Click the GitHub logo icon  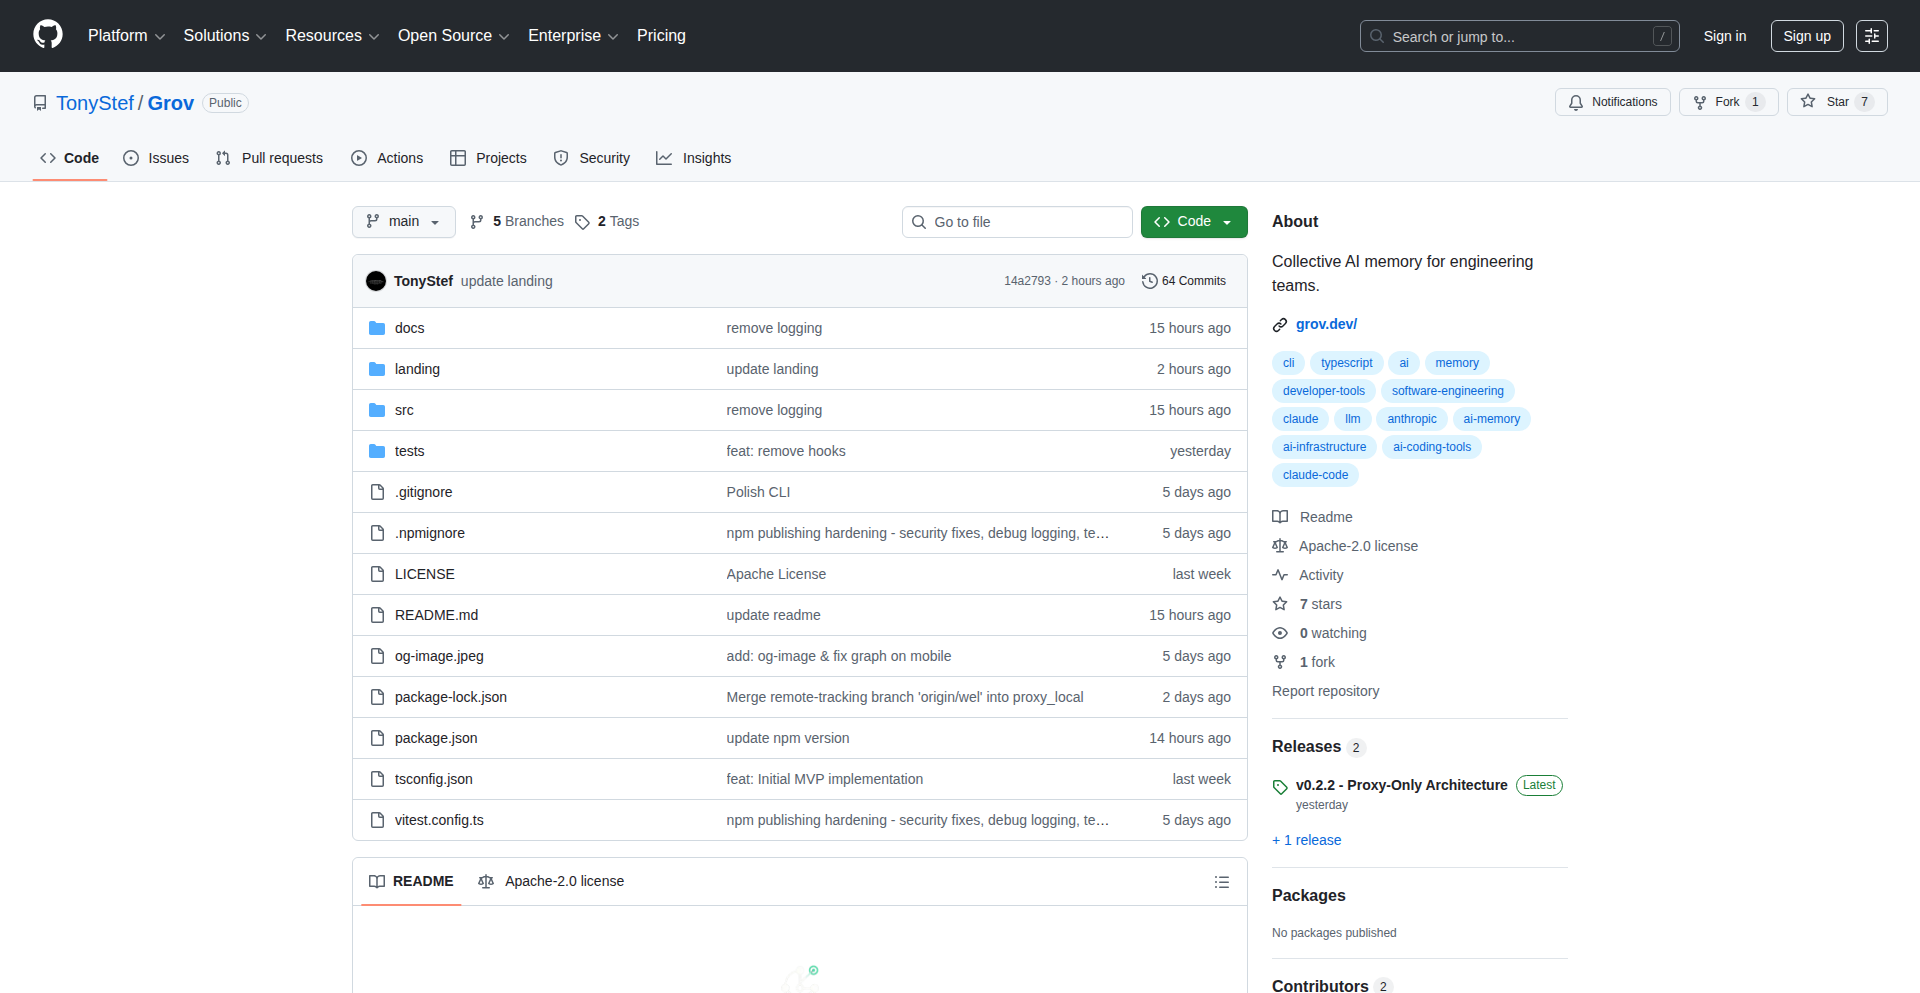pos(47,35)
